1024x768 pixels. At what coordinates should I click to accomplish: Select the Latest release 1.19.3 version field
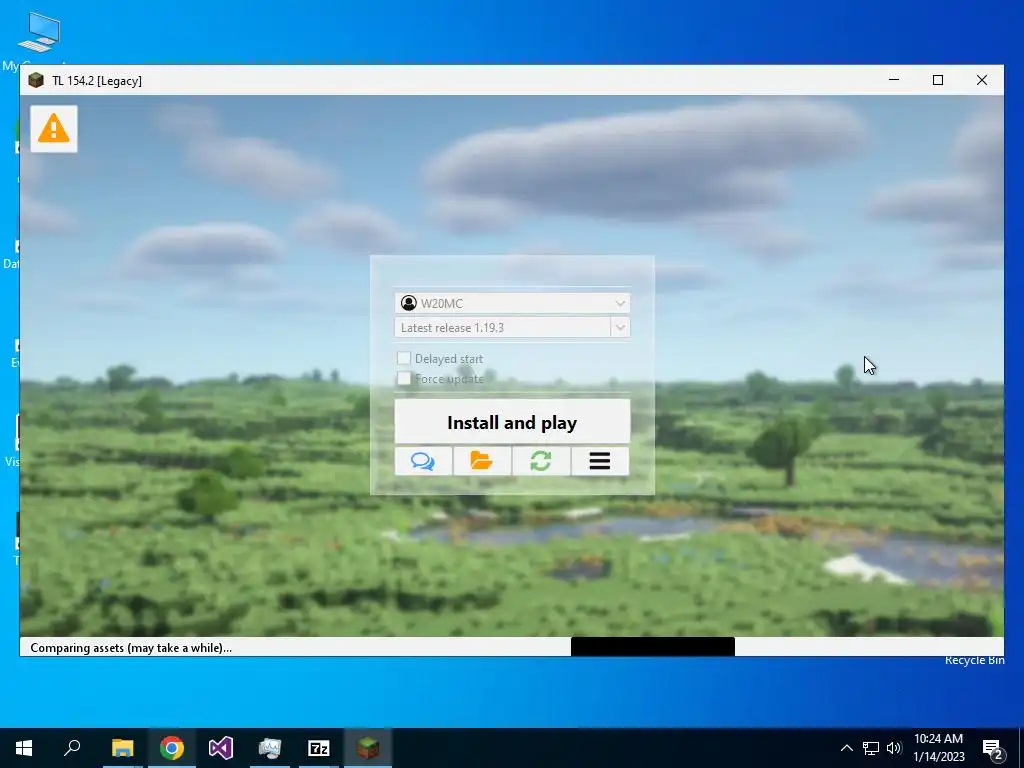[x=502, y=327]
